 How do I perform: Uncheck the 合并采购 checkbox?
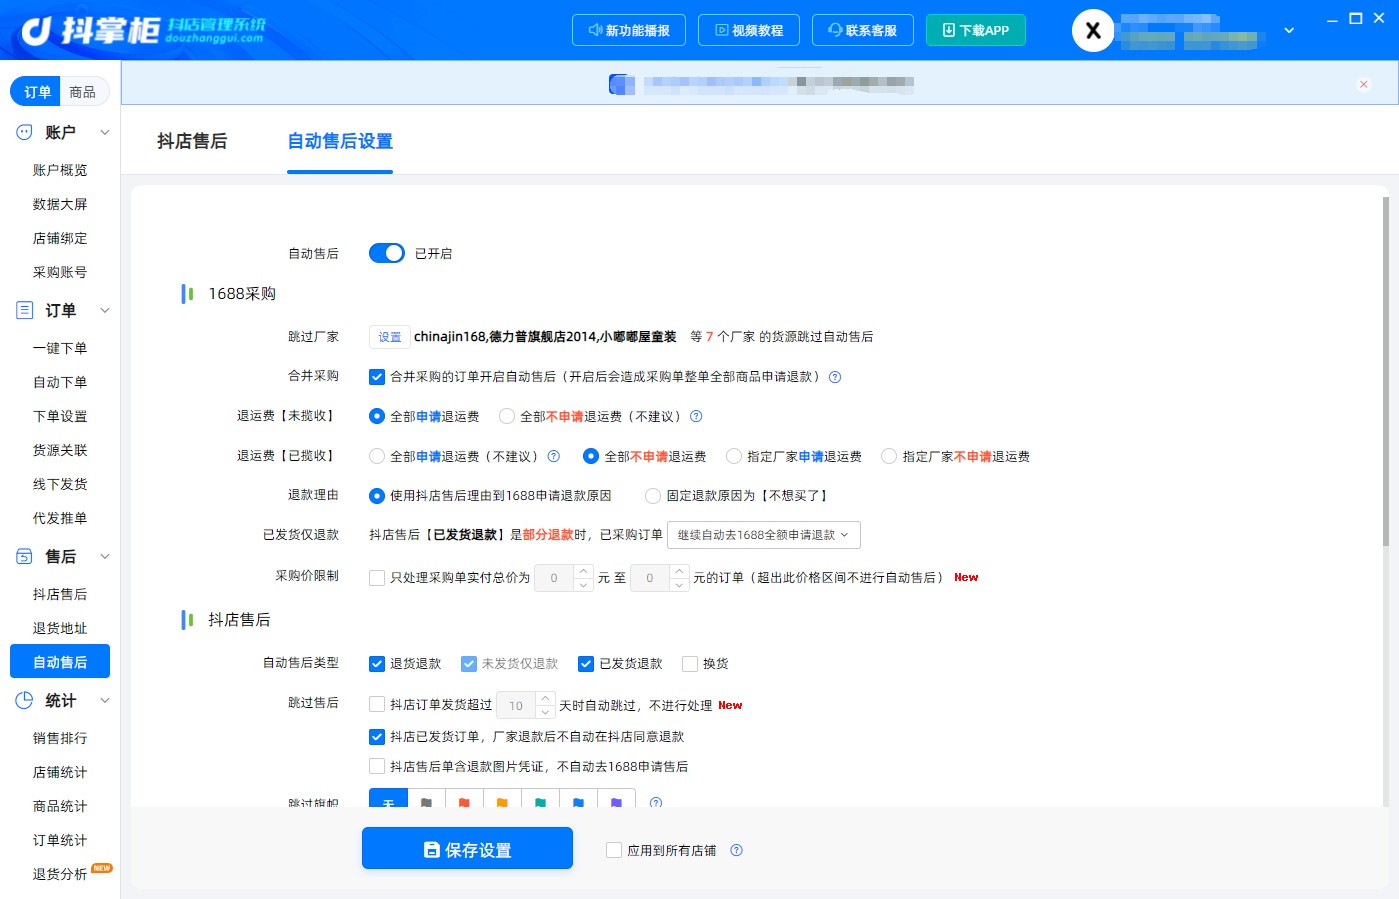pyautogui.click(x=377, y=377)
